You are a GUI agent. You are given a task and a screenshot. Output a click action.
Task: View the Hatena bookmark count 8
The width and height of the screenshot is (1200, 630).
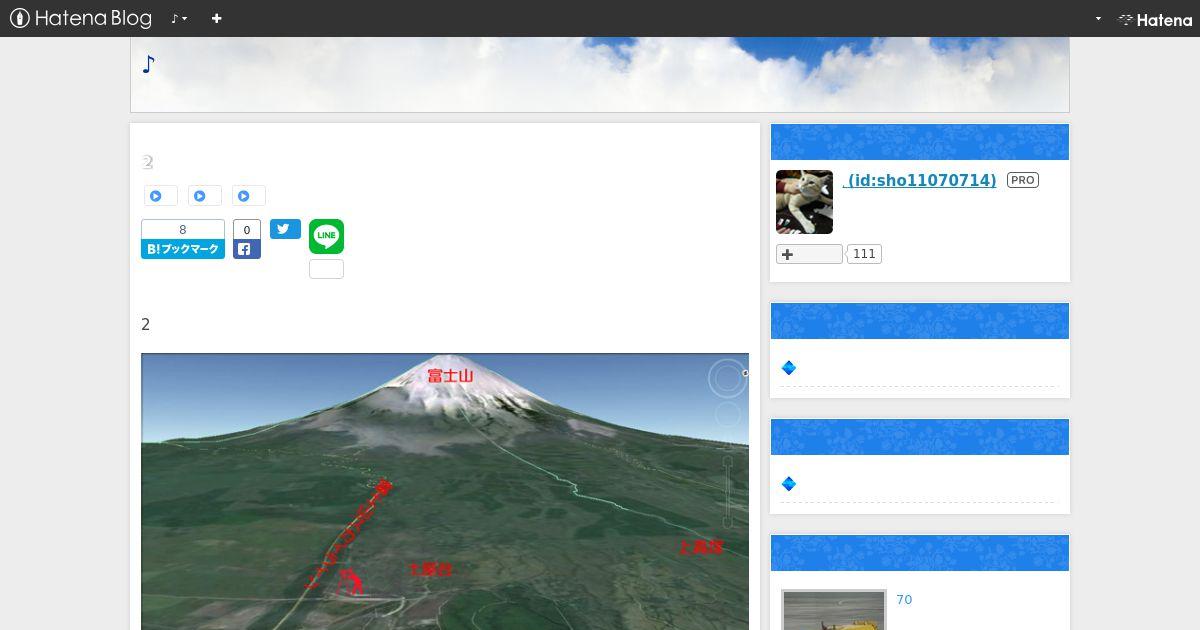pos(182,230)
